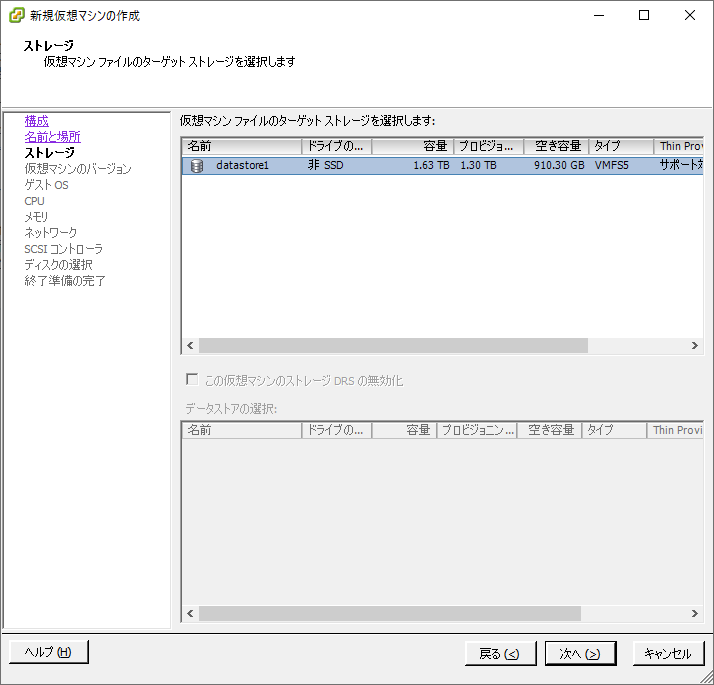This screenshot has height=685, width=714.
Task: Click lower table Thin Provi column header
Action: (675, 430)
